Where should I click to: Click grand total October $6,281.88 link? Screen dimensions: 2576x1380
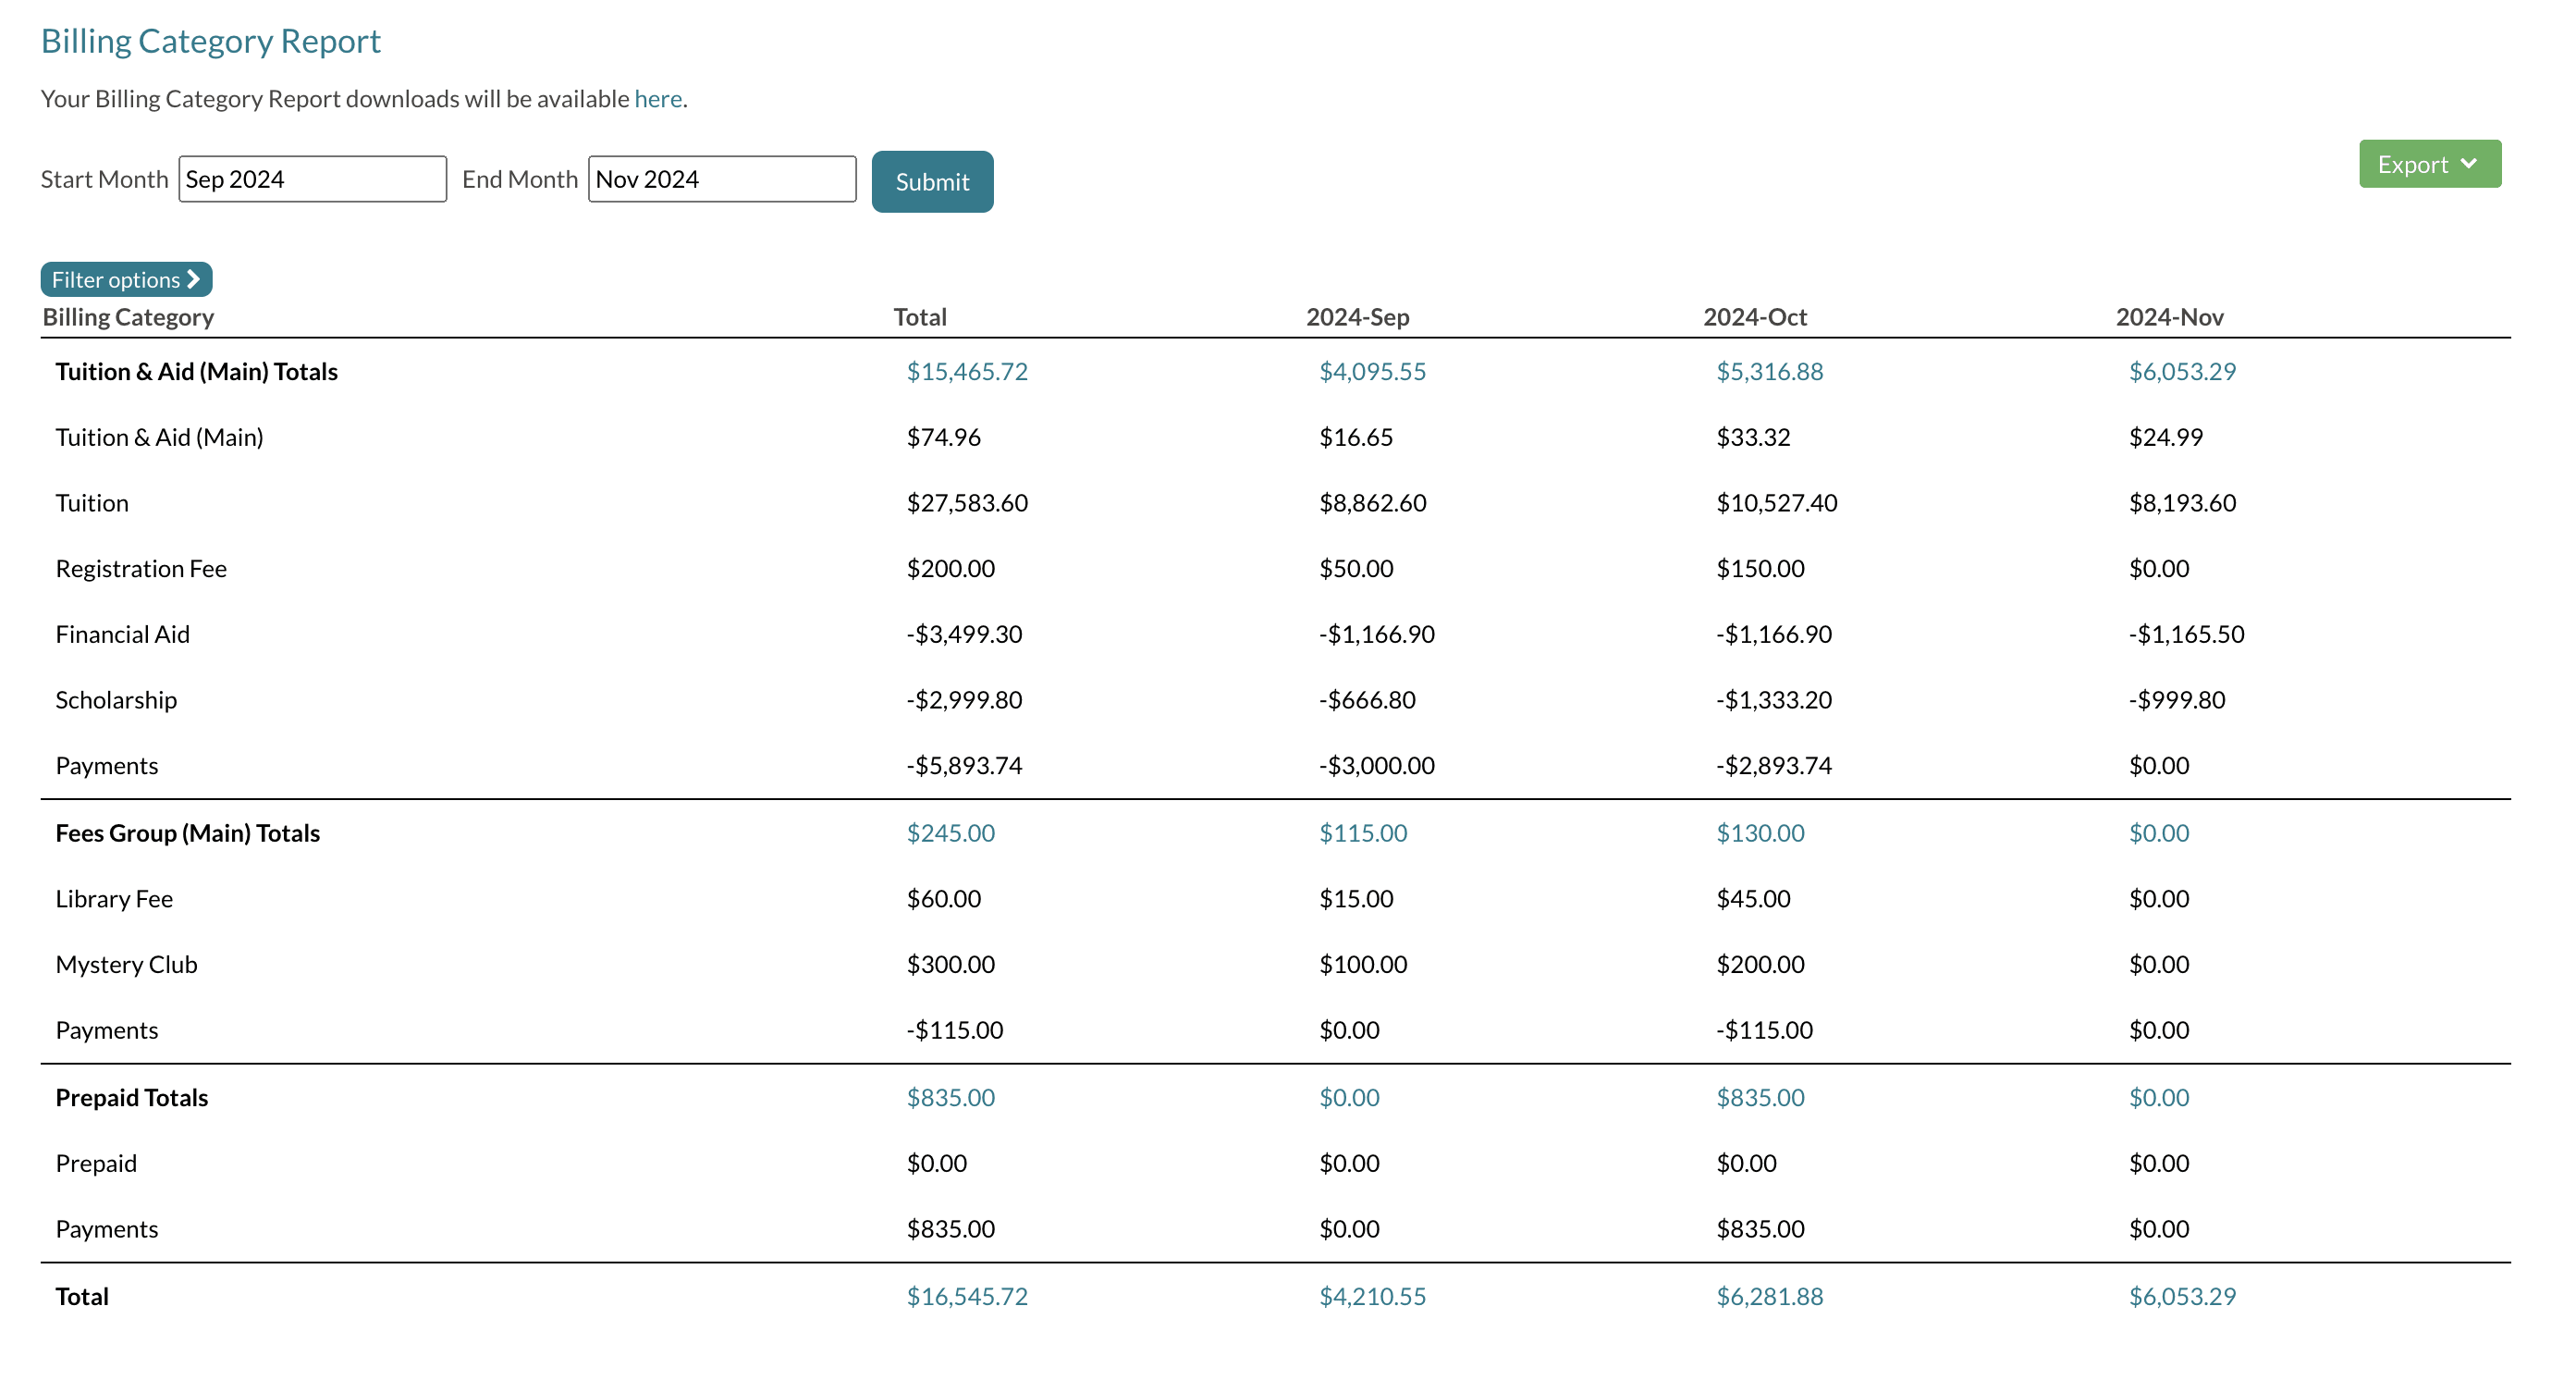pyautogui.click(x=1769, y=1296)
